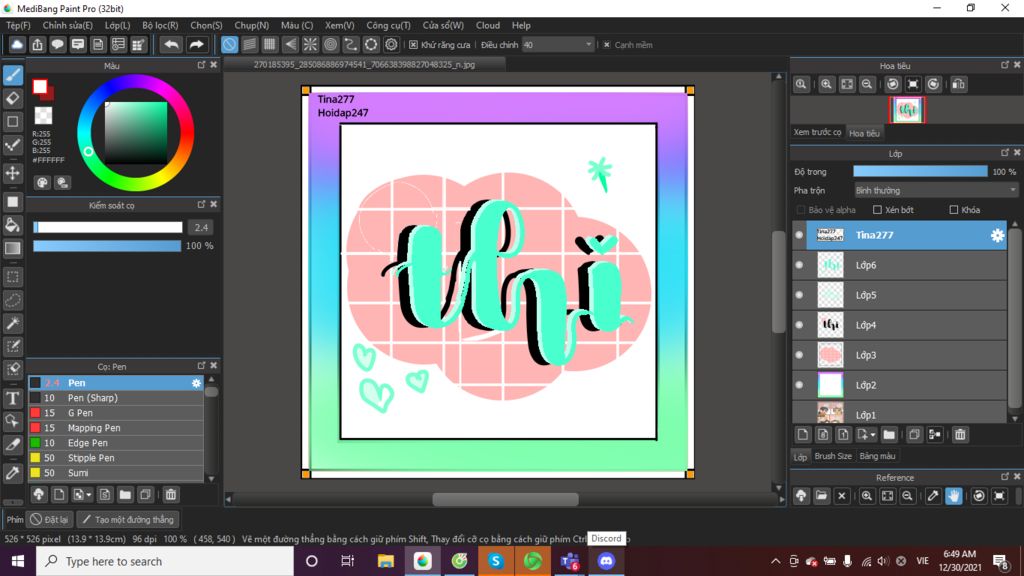
Task: Click the Redo arrow in toolbar
Action: coord(196,44)
